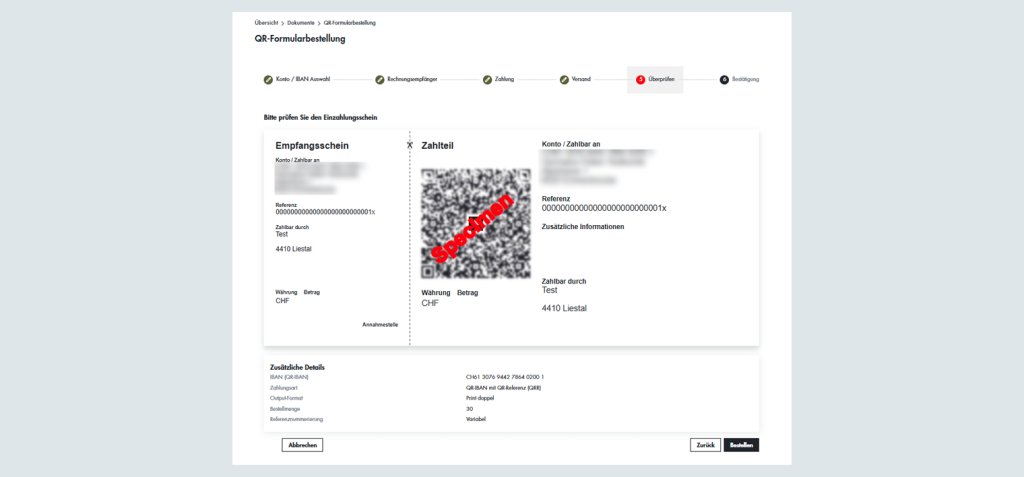
Task: Go to the Konto / IBAN Auswahl step
Action: point(303,80)
